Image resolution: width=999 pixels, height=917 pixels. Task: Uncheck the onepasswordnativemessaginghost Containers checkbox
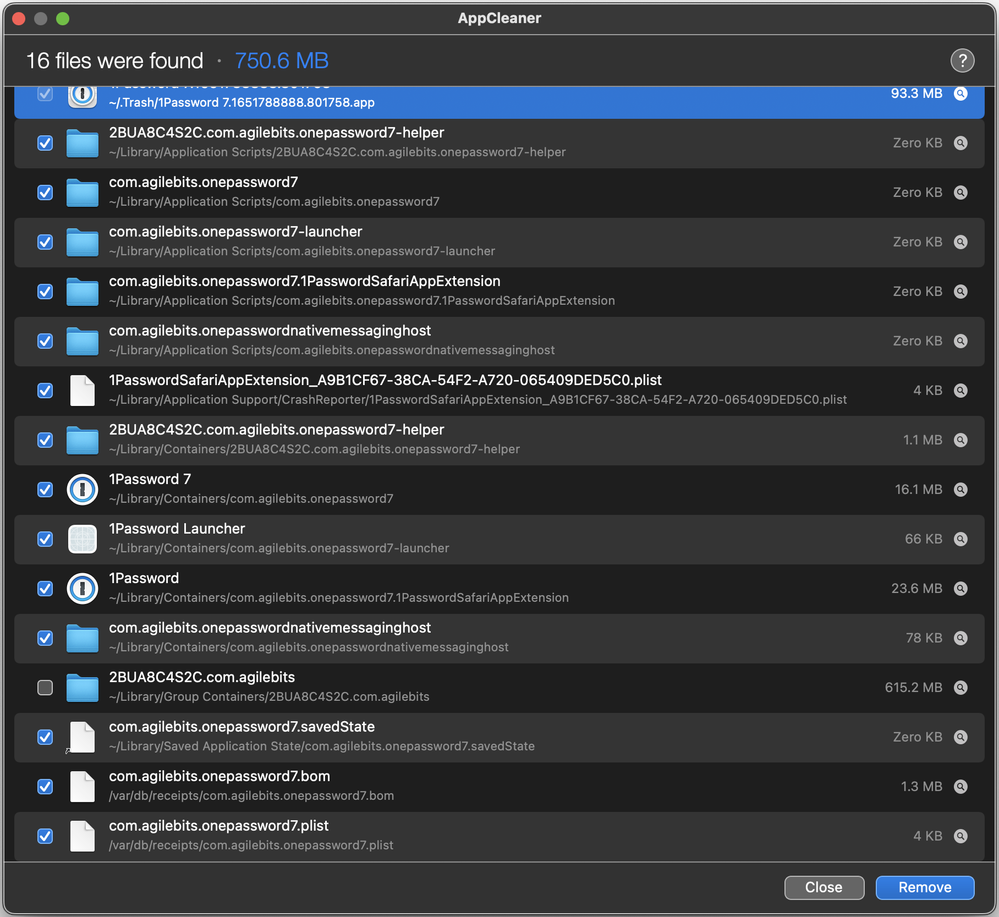coord(45,638)
